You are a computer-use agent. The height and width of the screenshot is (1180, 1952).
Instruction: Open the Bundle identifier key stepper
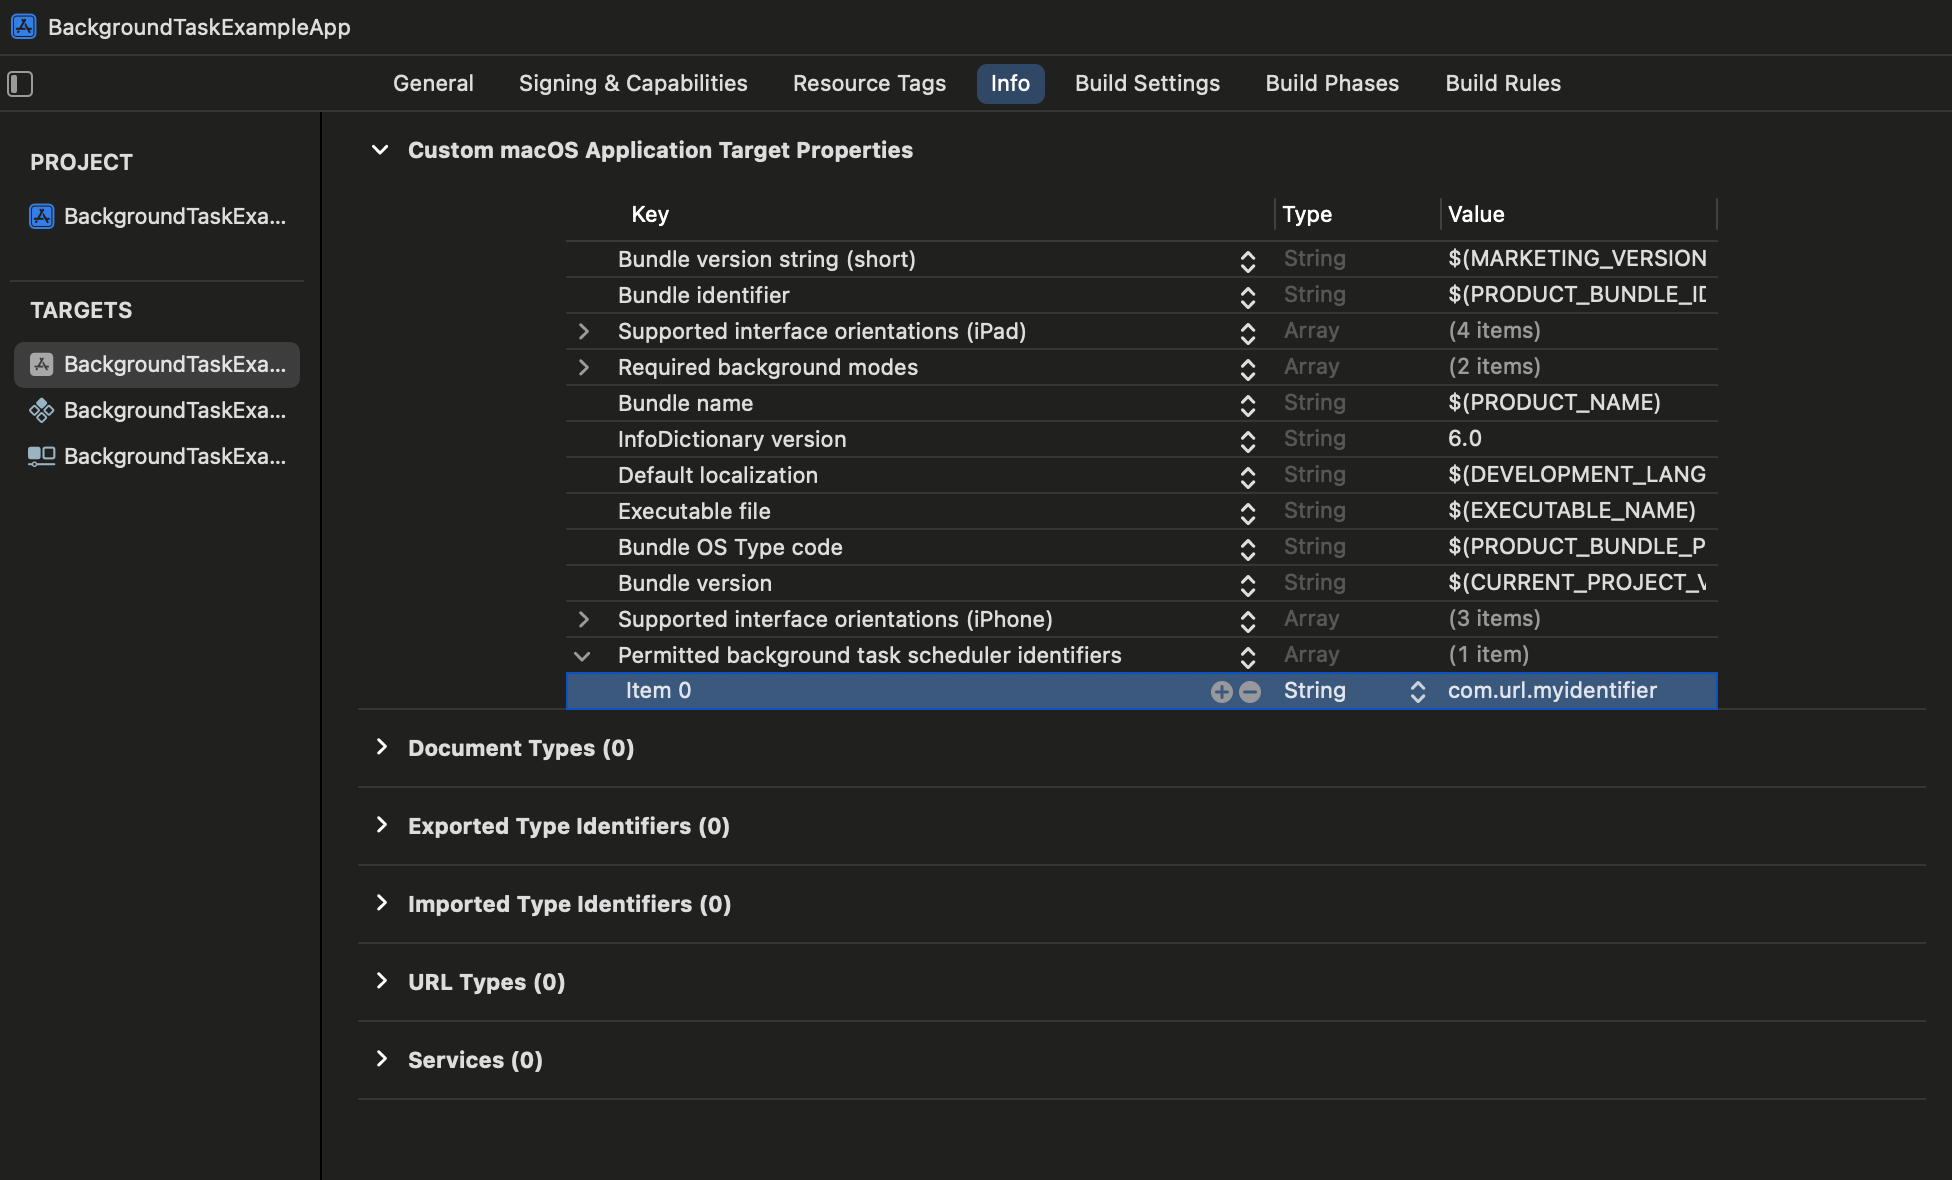[1247, 297]
